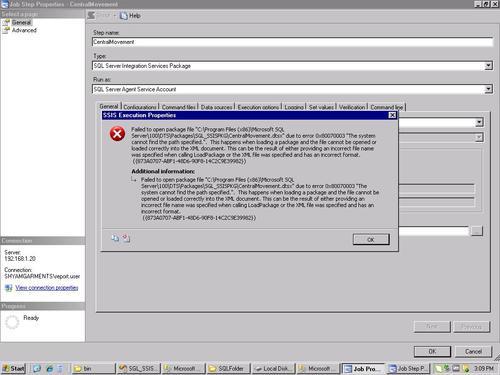500x375 pixels.
Task: Click the Ready progress spinner icon
Action: (12, 322)
